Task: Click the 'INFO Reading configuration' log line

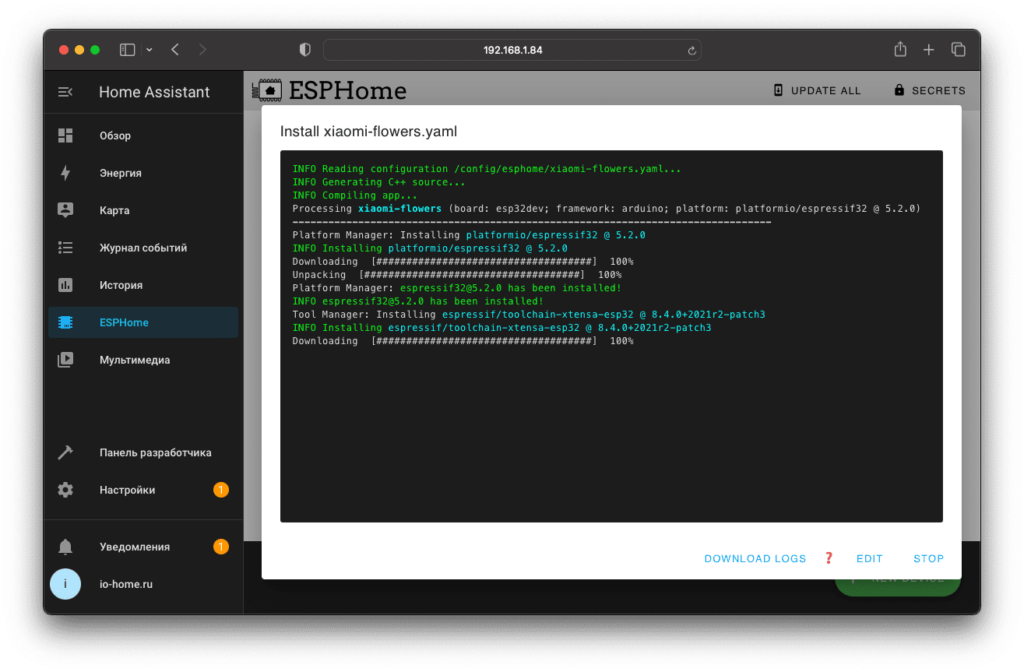Action: 487,168
